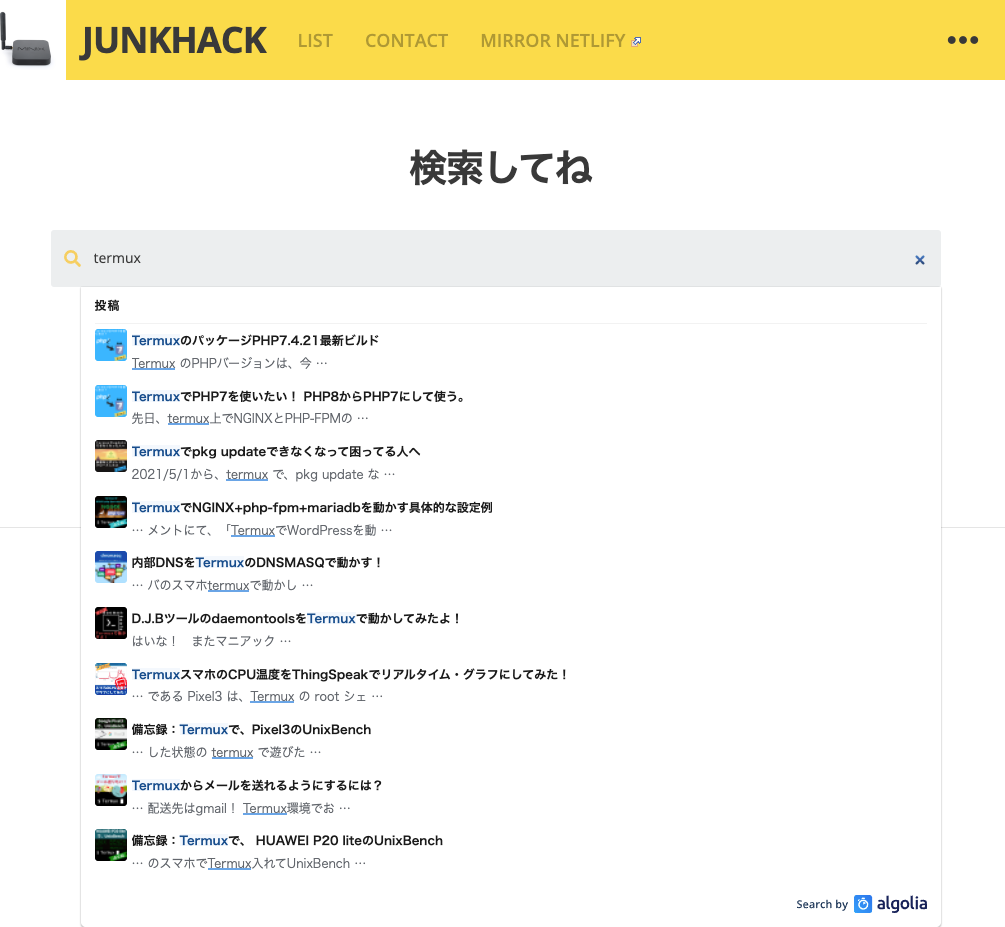Open the MIRROR NETLIFY link
1005x927 pixels.
[552, 41]
